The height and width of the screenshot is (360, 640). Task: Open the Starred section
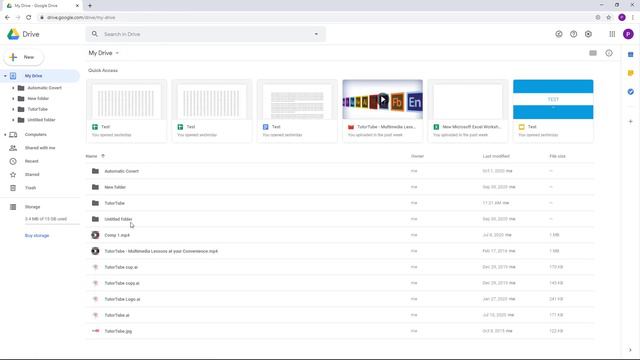[x=32, y=175]
